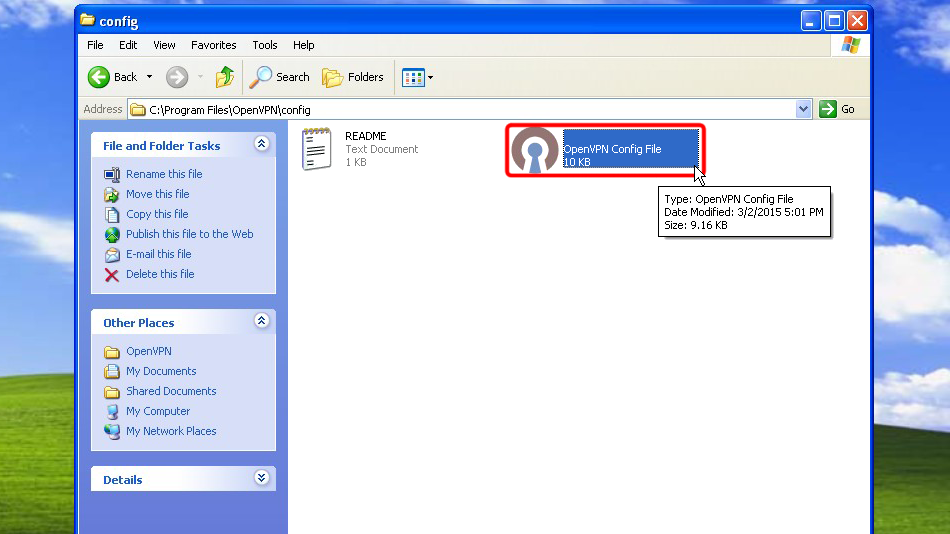Screen dimensions: 950x534
Task: Collapse the Other Places panel
Action: coord(262,321)
